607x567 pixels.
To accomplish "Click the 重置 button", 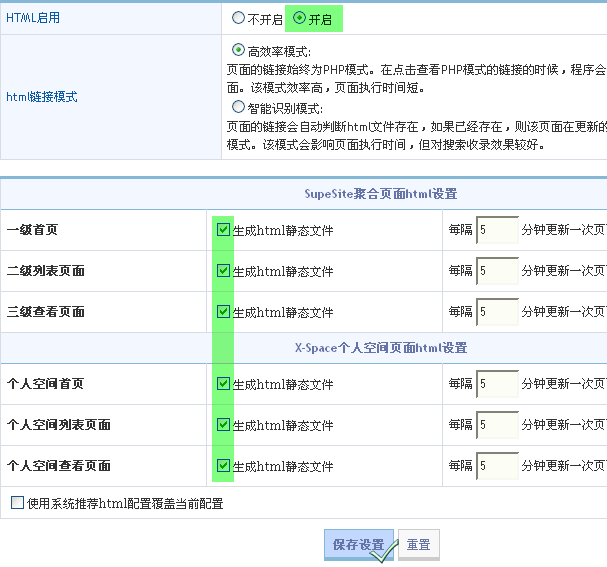I will (419, 545).
